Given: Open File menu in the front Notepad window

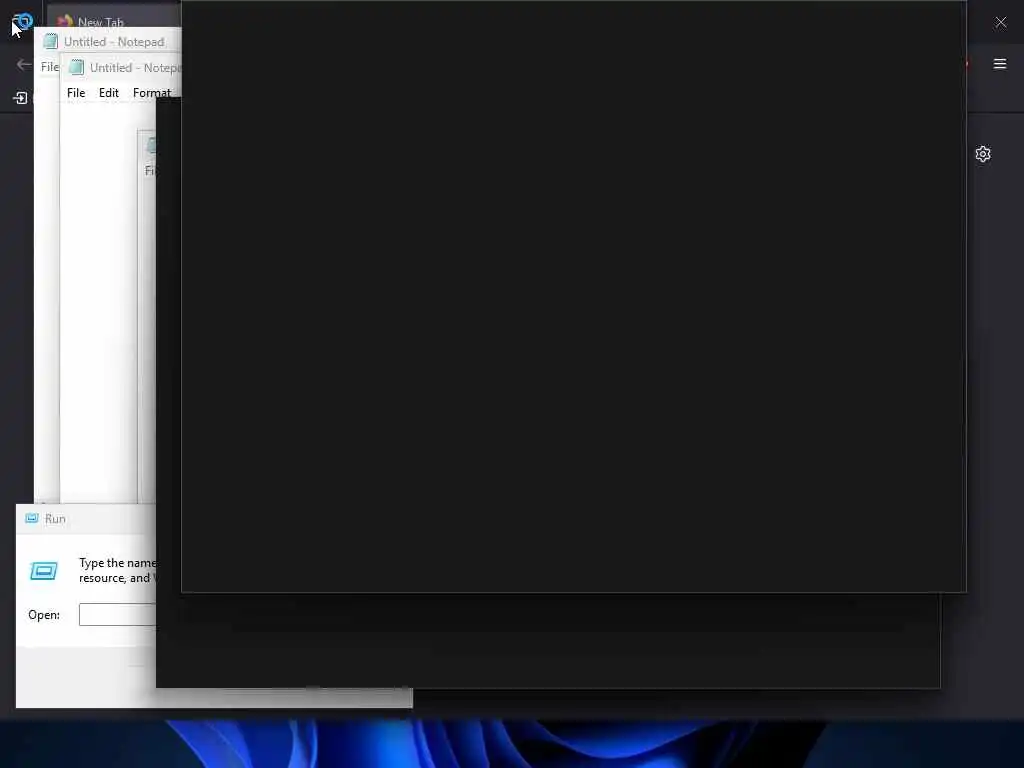Looking at the screenshot, I should coord(76,93).
